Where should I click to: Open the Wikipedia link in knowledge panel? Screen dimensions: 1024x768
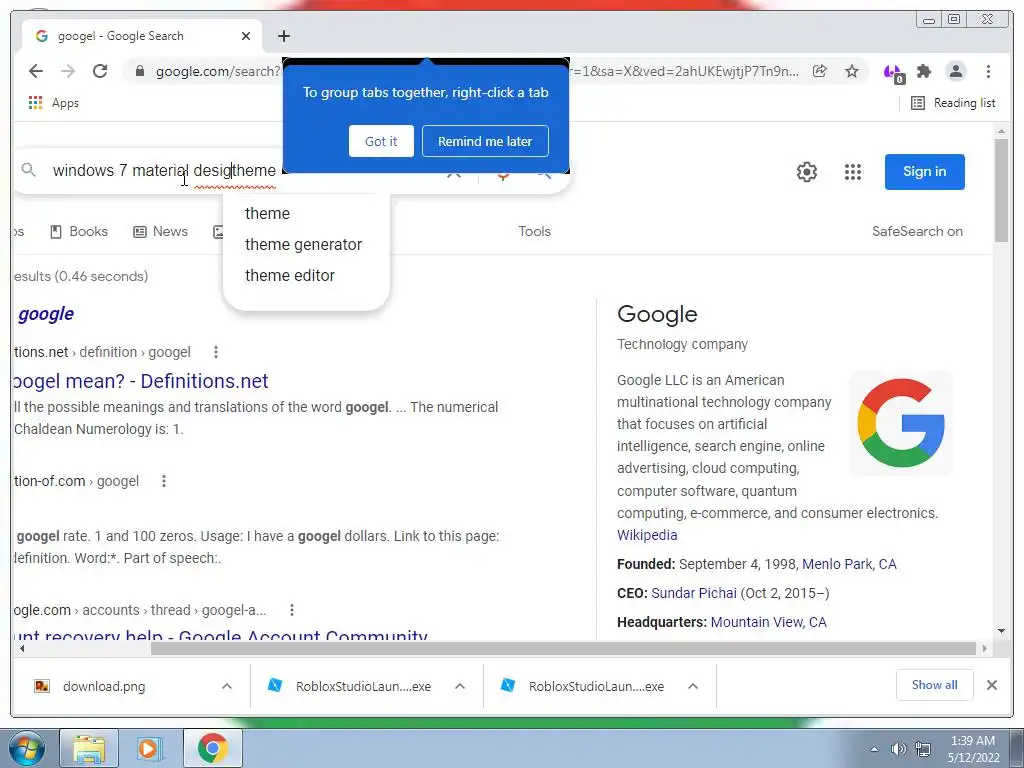647,535
